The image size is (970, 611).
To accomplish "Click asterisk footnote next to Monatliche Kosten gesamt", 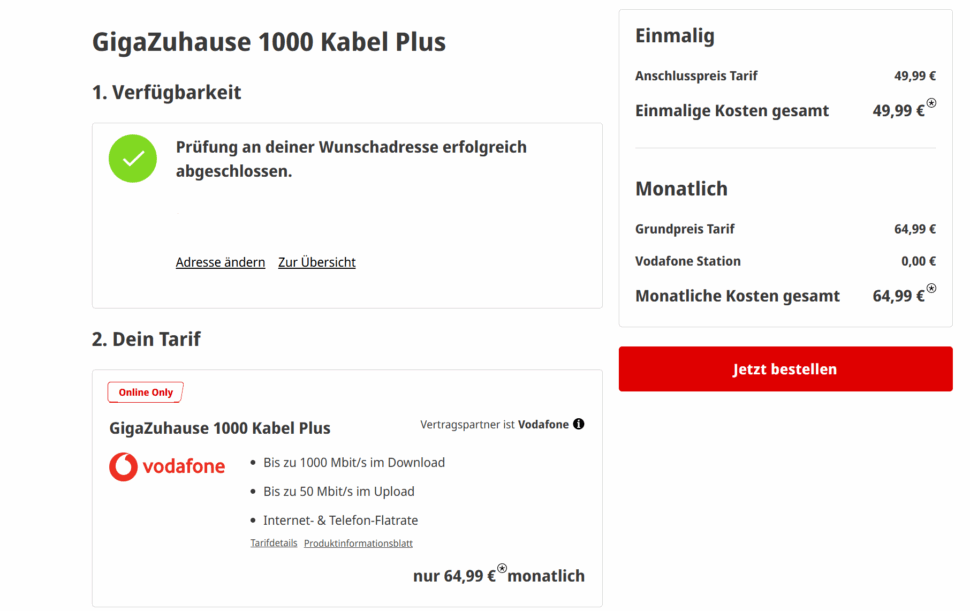I will (932, 288).
